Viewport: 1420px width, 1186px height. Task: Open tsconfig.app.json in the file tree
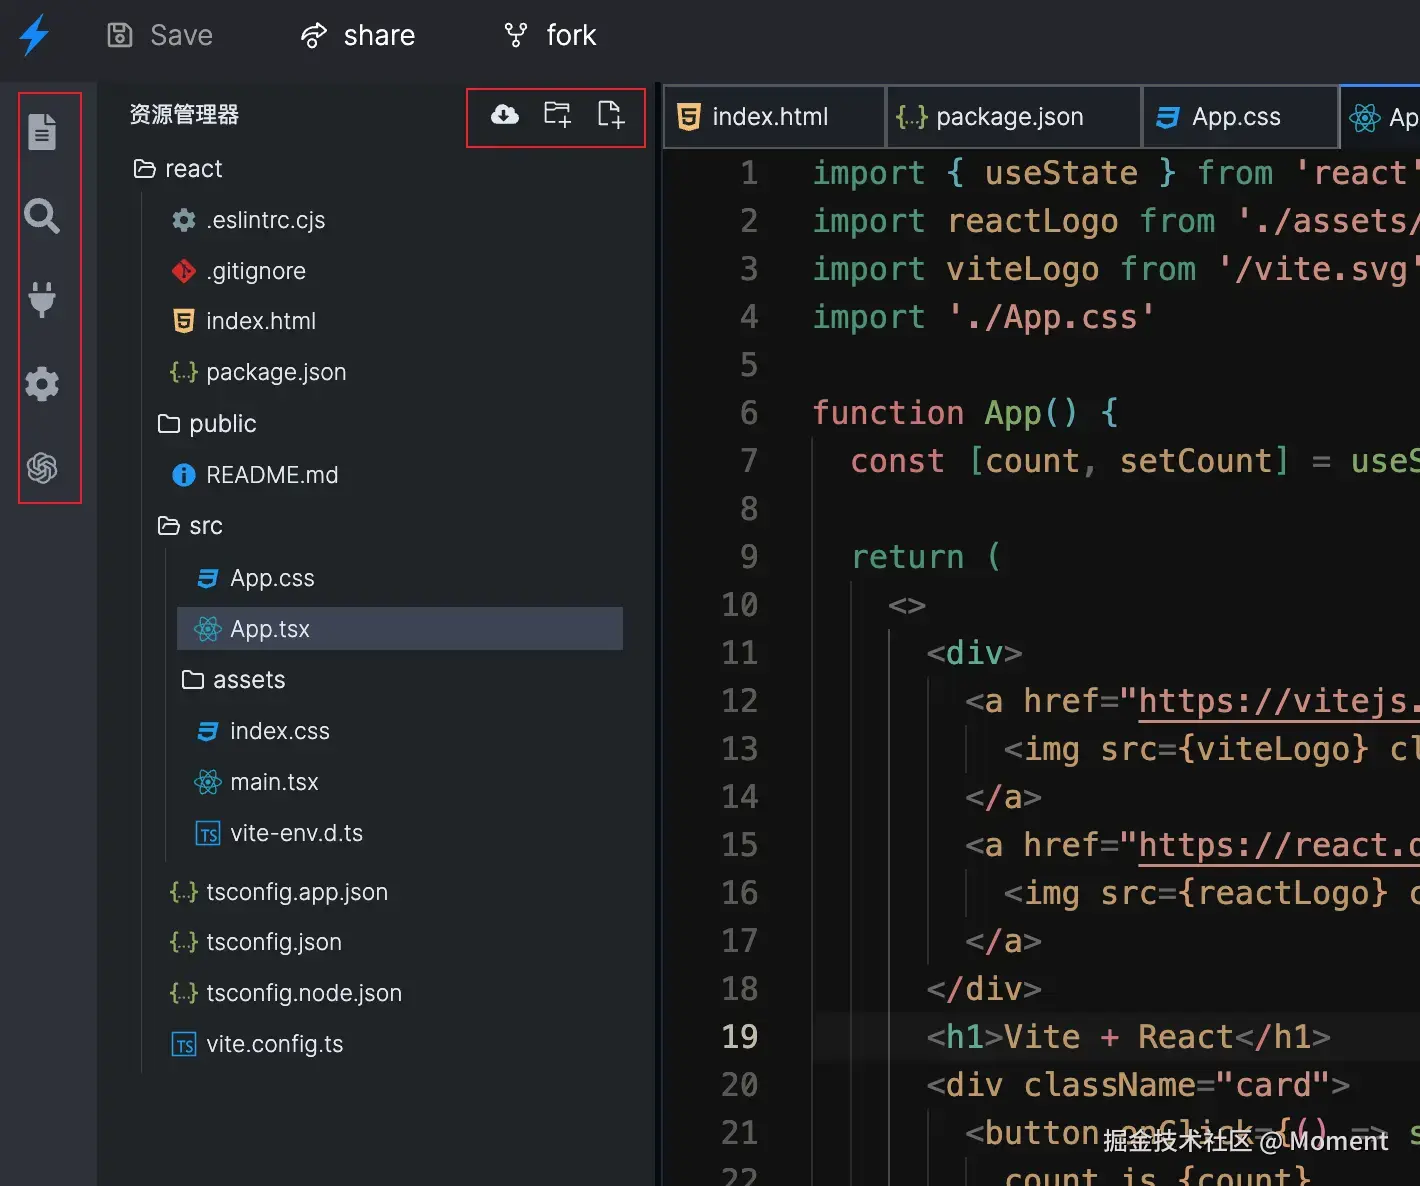click(279, 892)
